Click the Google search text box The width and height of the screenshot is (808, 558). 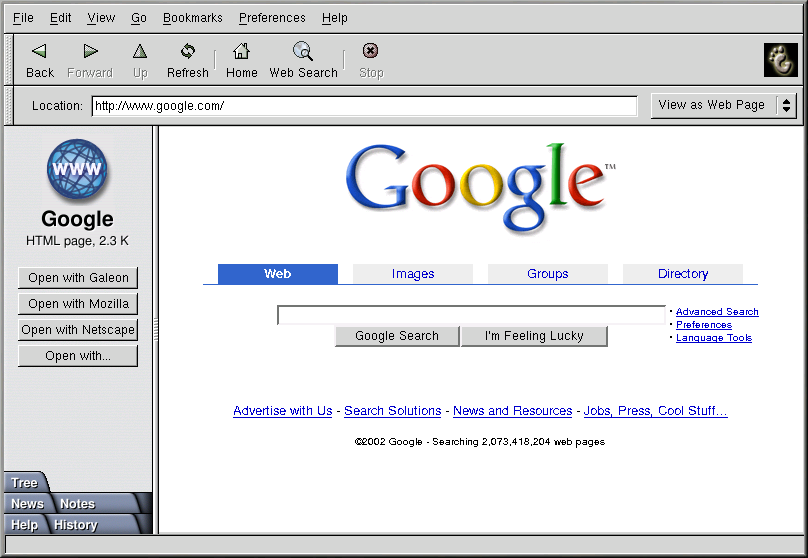(471, 315)
